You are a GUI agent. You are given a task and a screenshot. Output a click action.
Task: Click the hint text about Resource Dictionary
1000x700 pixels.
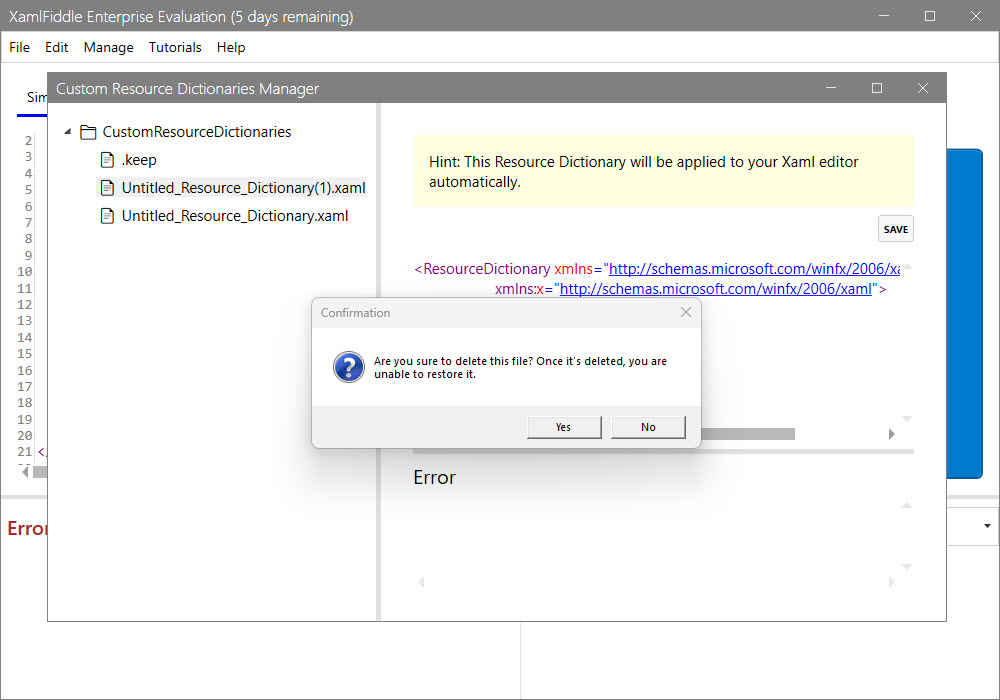[643, 171]
